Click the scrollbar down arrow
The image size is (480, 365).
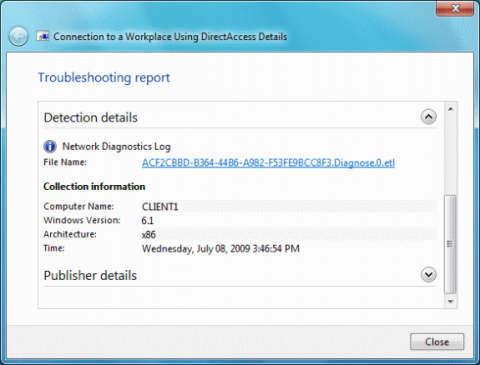[451, 301]
